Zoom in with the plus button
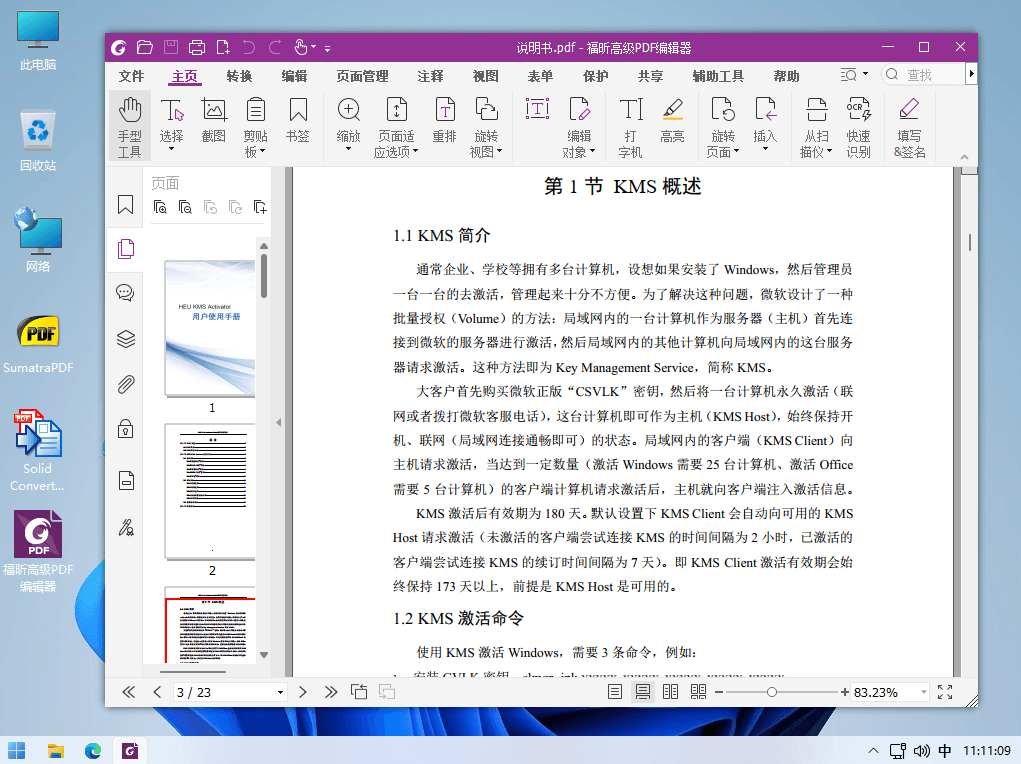 click(845, 692)
